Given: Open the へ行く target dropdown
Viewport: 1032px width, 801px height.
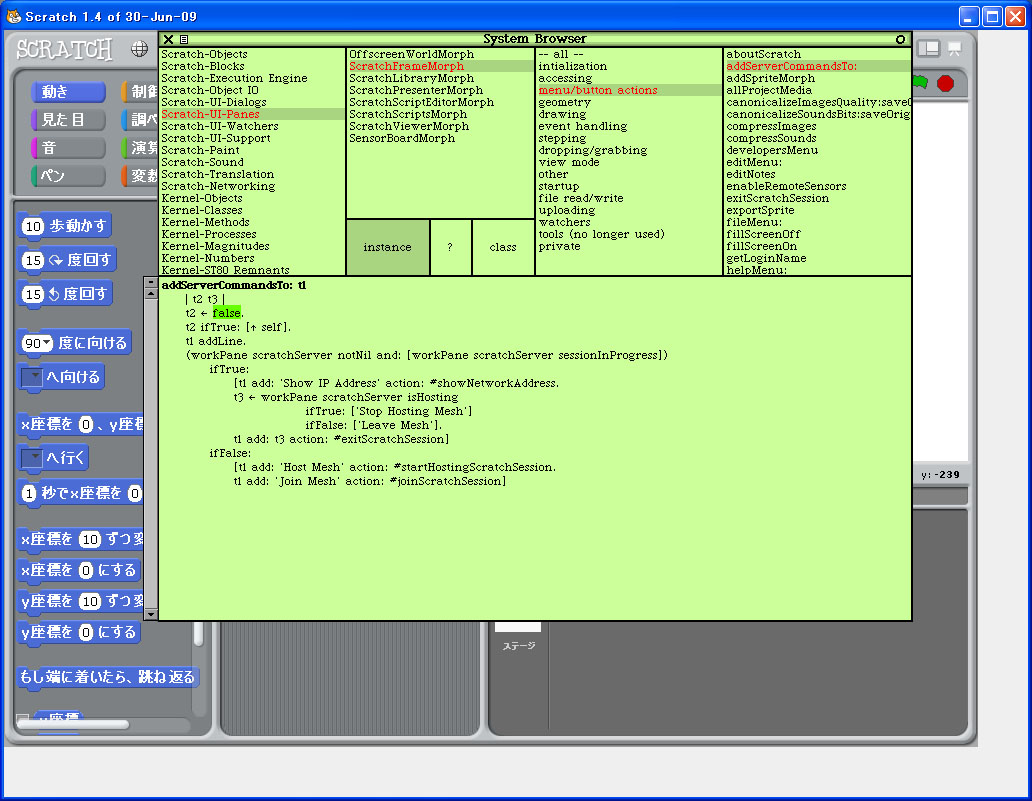Looking at the screenshot, I should coord(32,457).
